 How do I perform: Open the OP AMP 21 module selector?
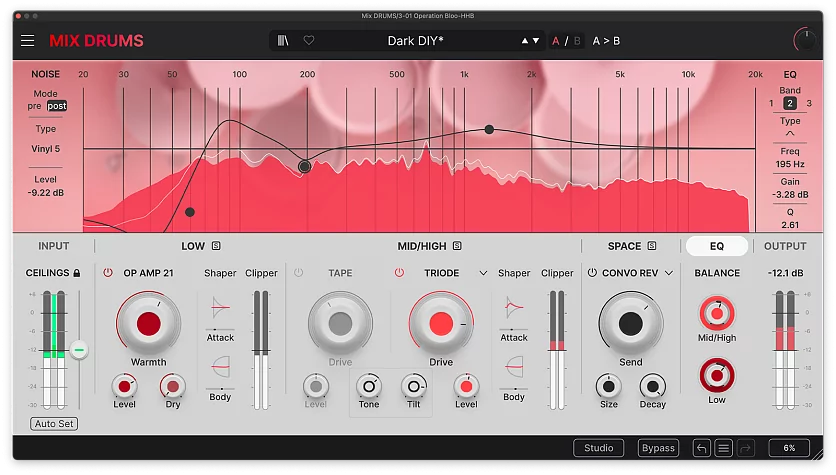[x=148, y=273]
